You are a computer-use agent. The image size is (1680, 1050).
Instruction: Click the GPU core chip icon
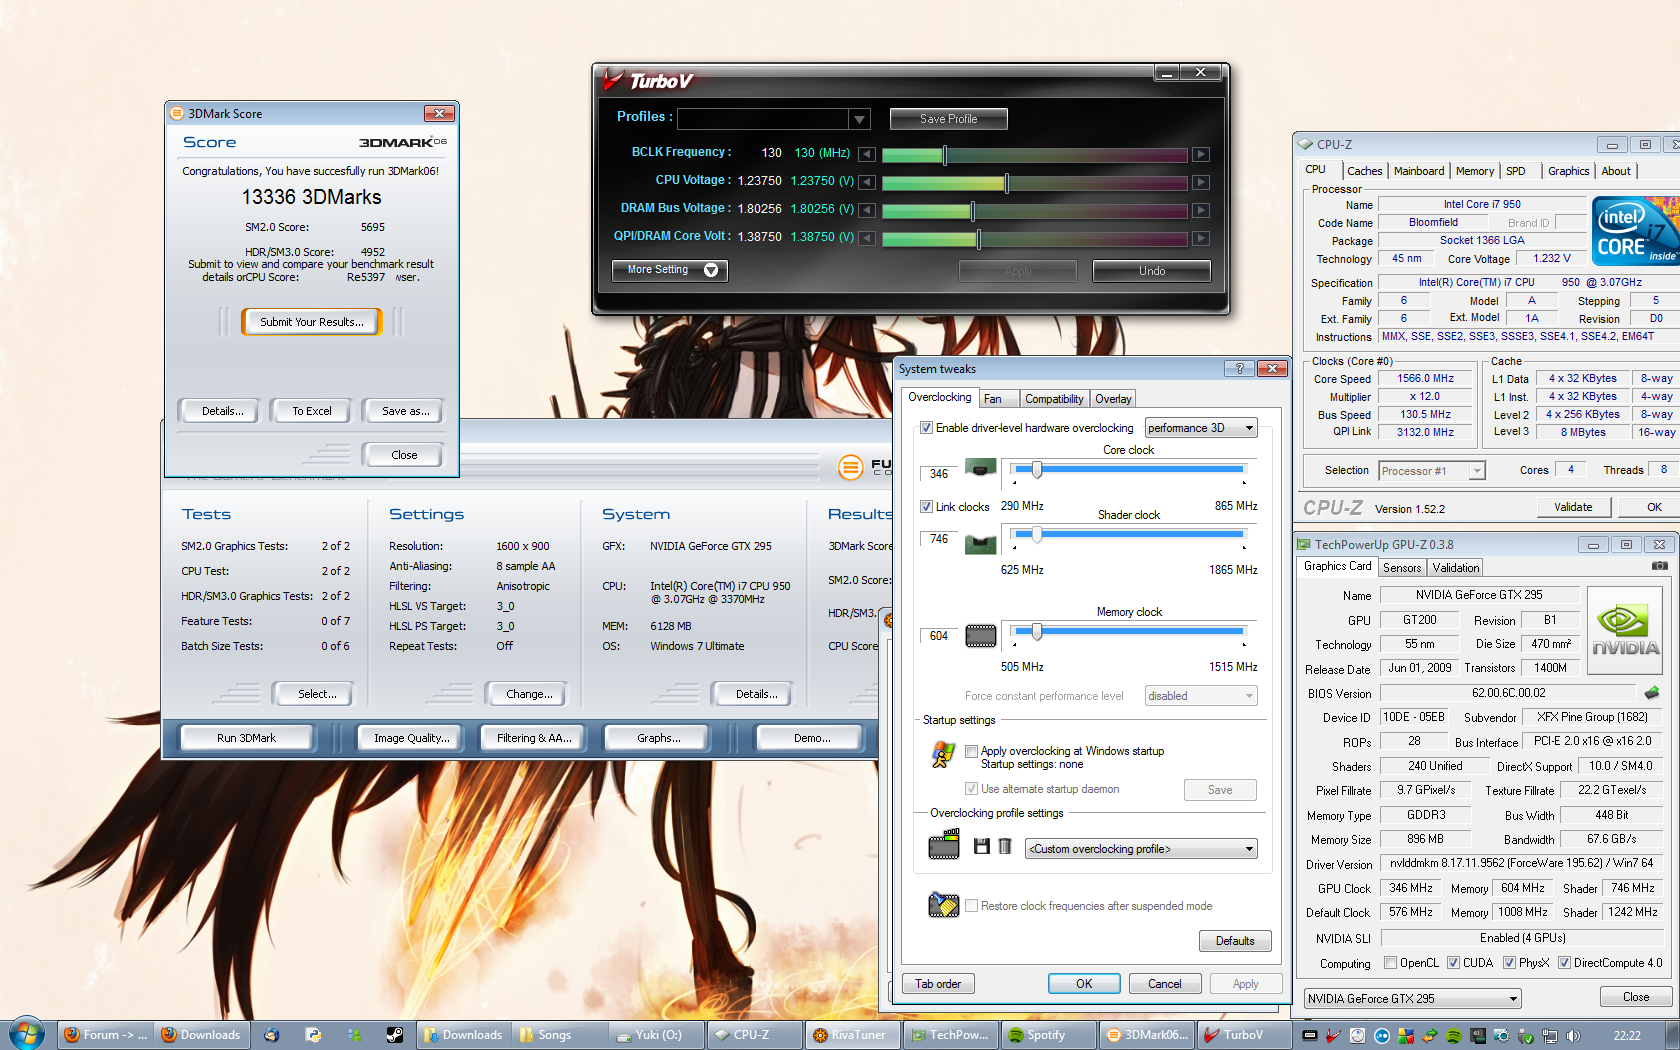click(980, 467)
